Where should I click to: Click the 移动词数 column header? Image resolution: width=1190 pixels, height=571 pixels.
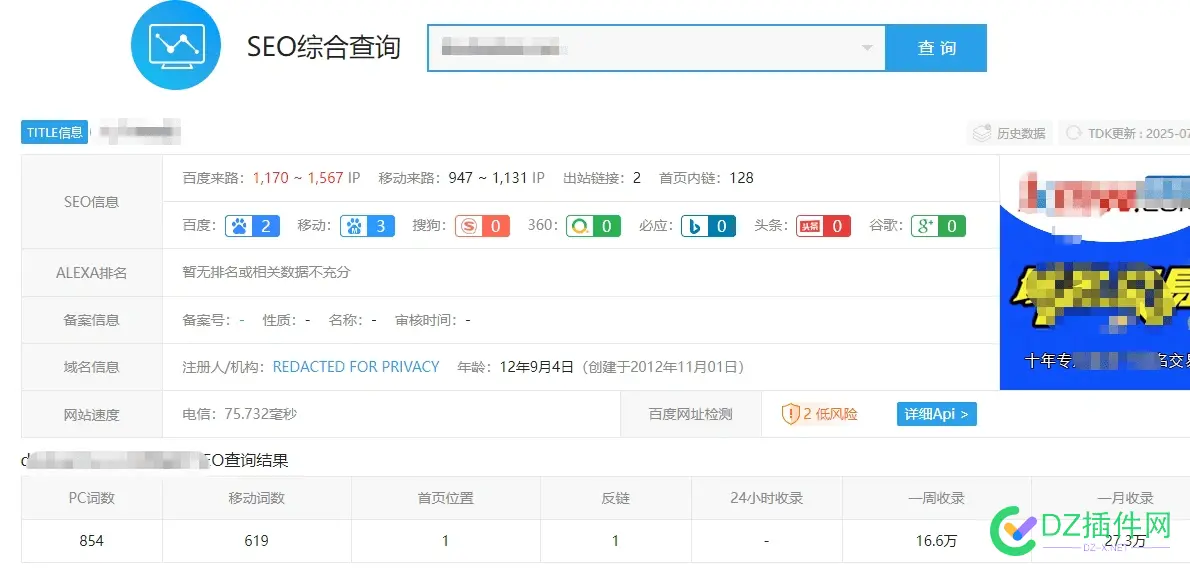(x=257, y=498)
